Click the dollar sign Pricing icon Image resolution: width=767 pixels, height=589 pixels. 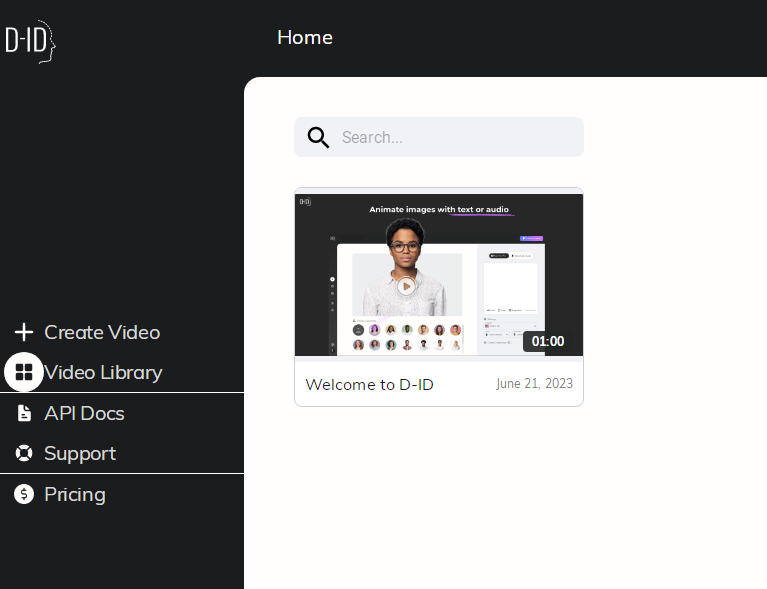(x=24, y=494)
